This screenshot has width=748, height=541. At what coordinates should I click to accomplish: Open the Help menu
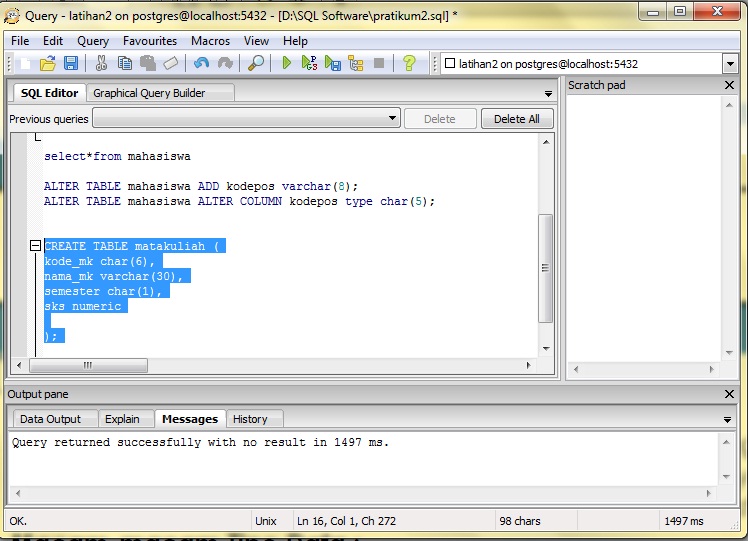click(x=295, y=41)
